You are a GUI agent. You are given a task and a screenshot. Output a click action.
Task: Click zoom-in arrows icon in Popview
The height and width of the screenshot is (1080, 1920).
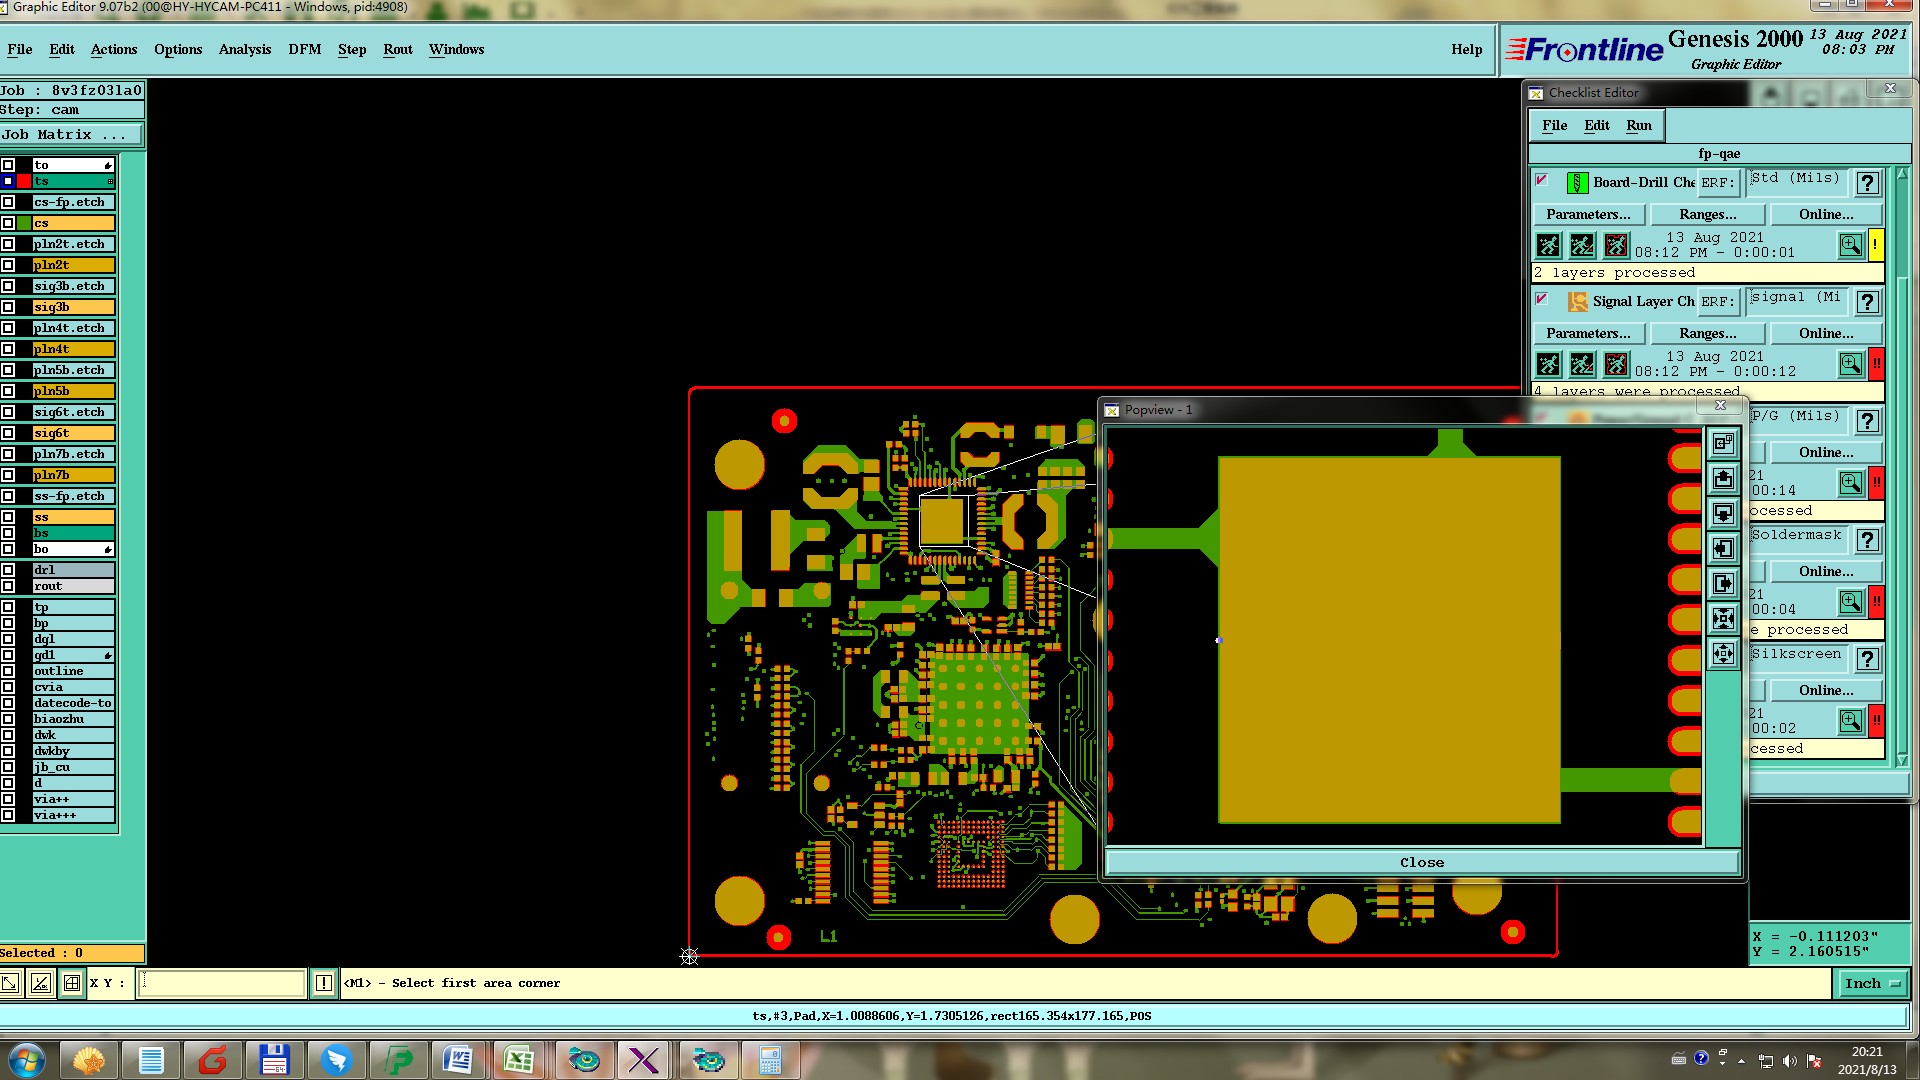pyautogui.click(x=1723, y=619)
